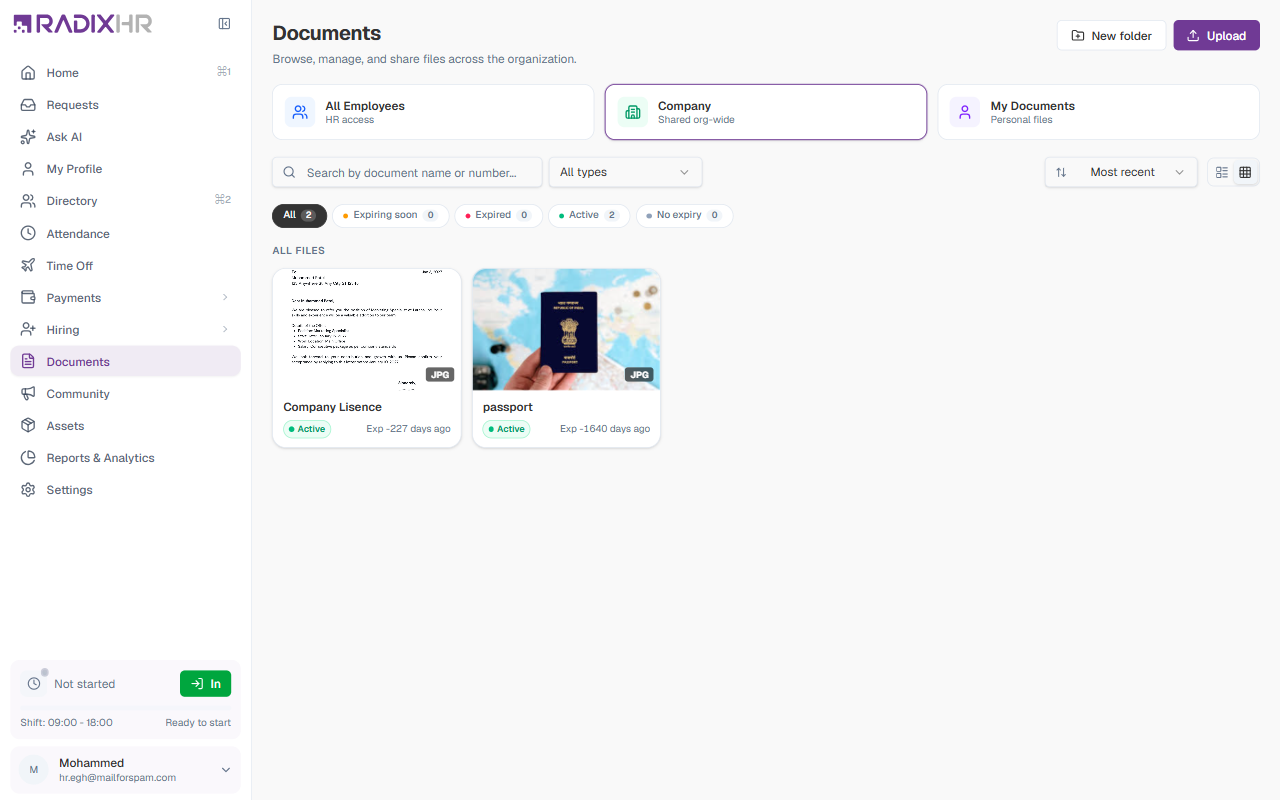Click the 'Exp -1640 days ago' text
Screen dimensions: 1280x800
click(x=605, y=429)
